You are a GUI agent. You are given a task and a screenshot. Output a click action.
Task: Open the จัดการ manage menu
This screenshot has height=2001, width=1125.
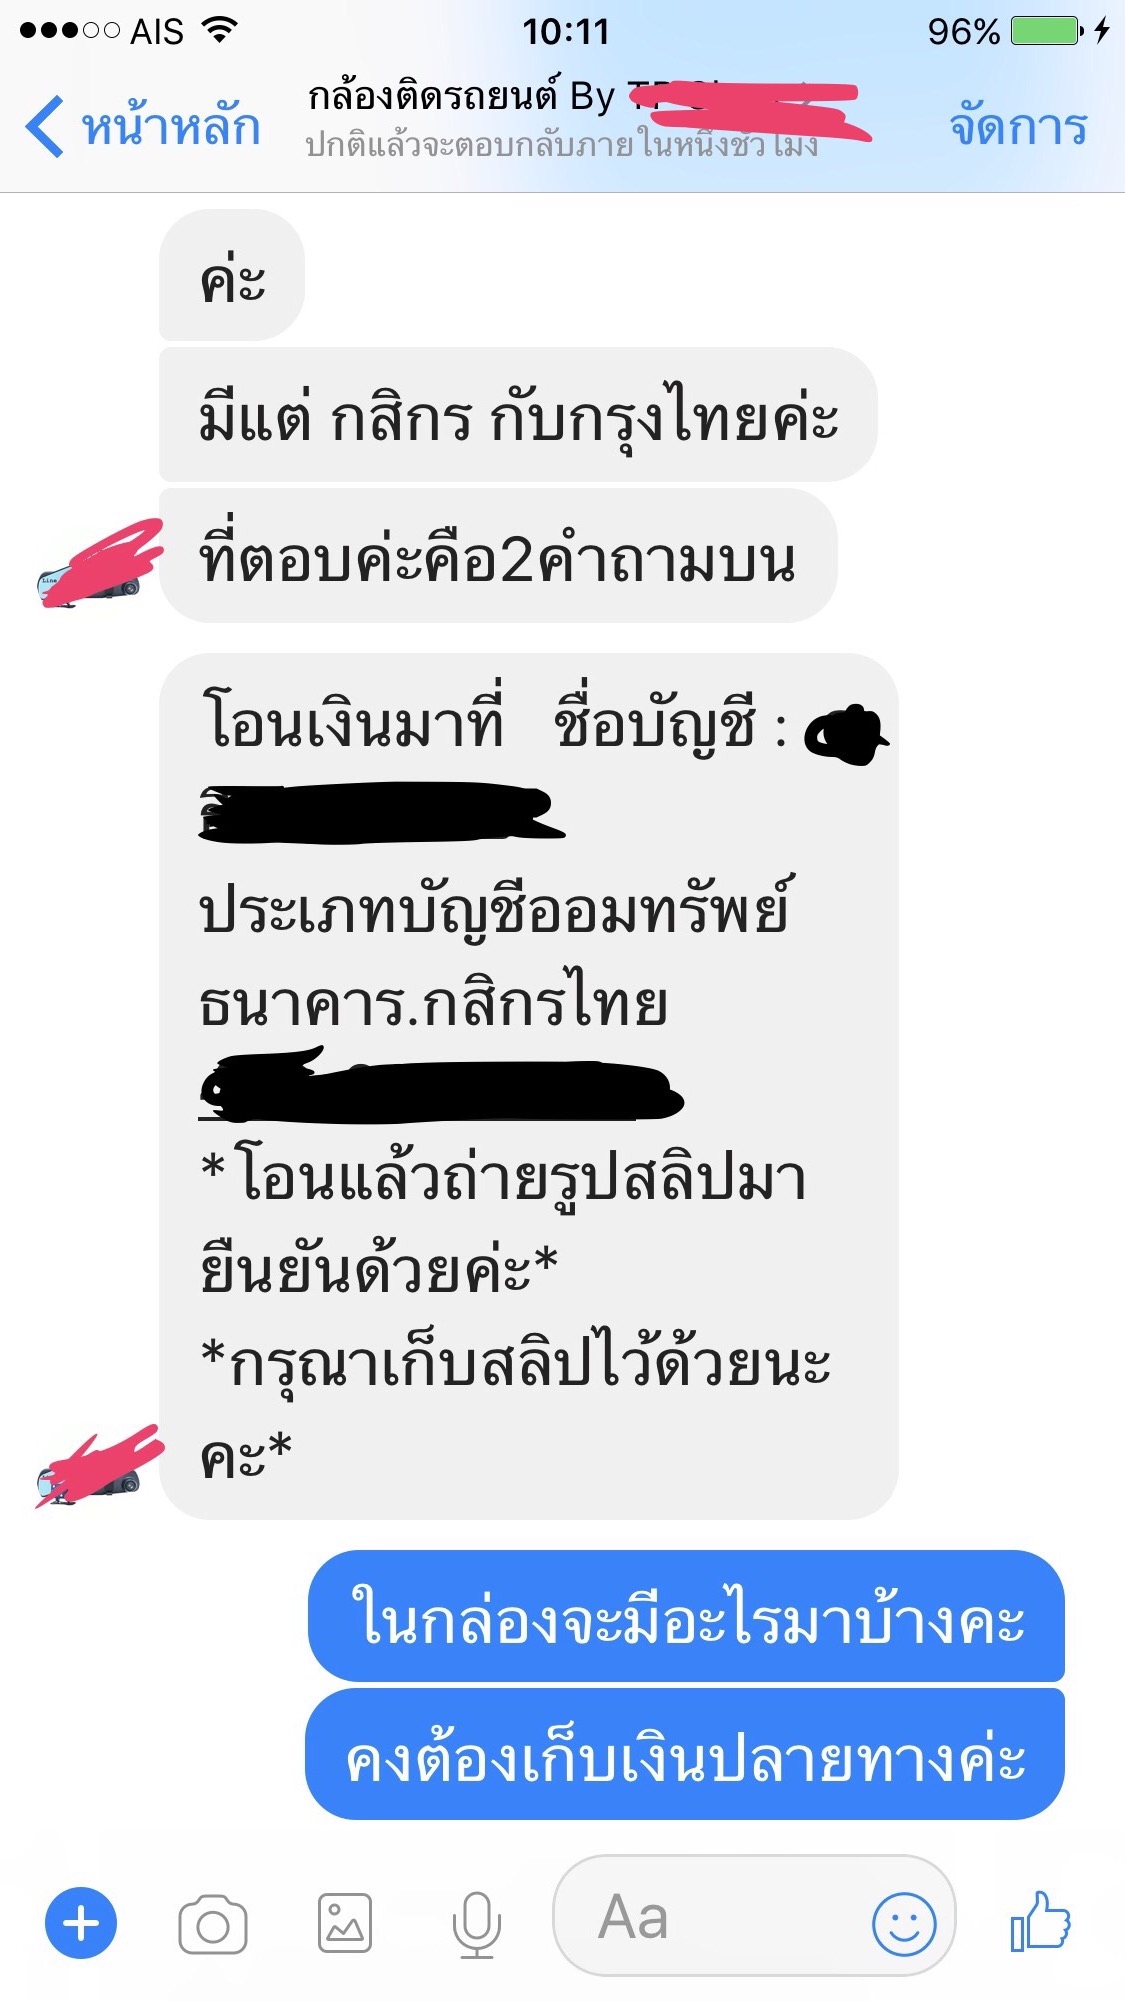[1018, 127]
